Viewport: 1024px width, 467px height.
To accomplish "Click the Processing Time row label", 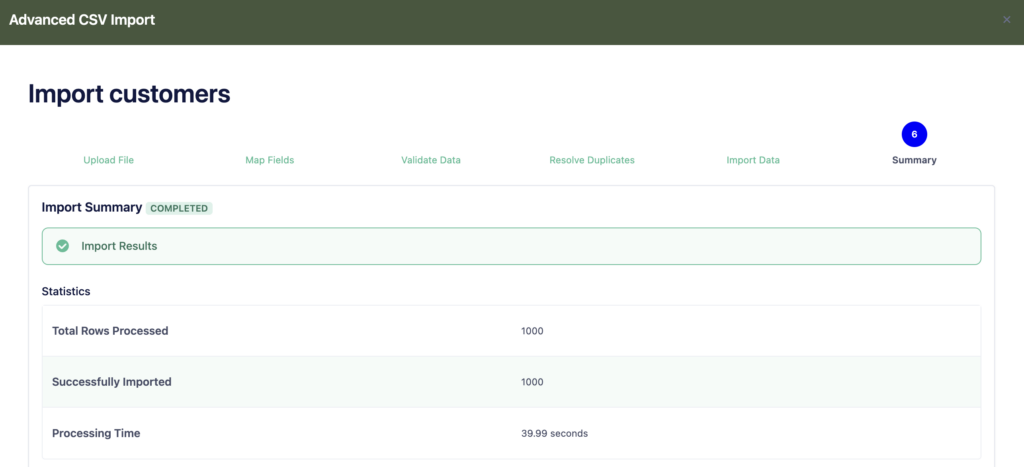I will 96,433.
